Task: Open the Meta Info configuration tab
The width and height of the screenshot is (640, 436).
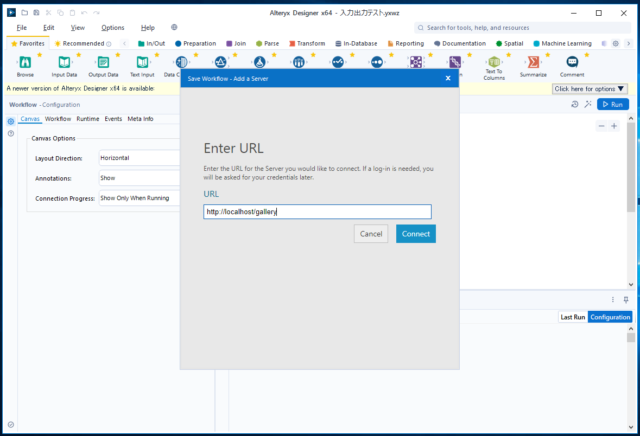Action: point(140,119)
